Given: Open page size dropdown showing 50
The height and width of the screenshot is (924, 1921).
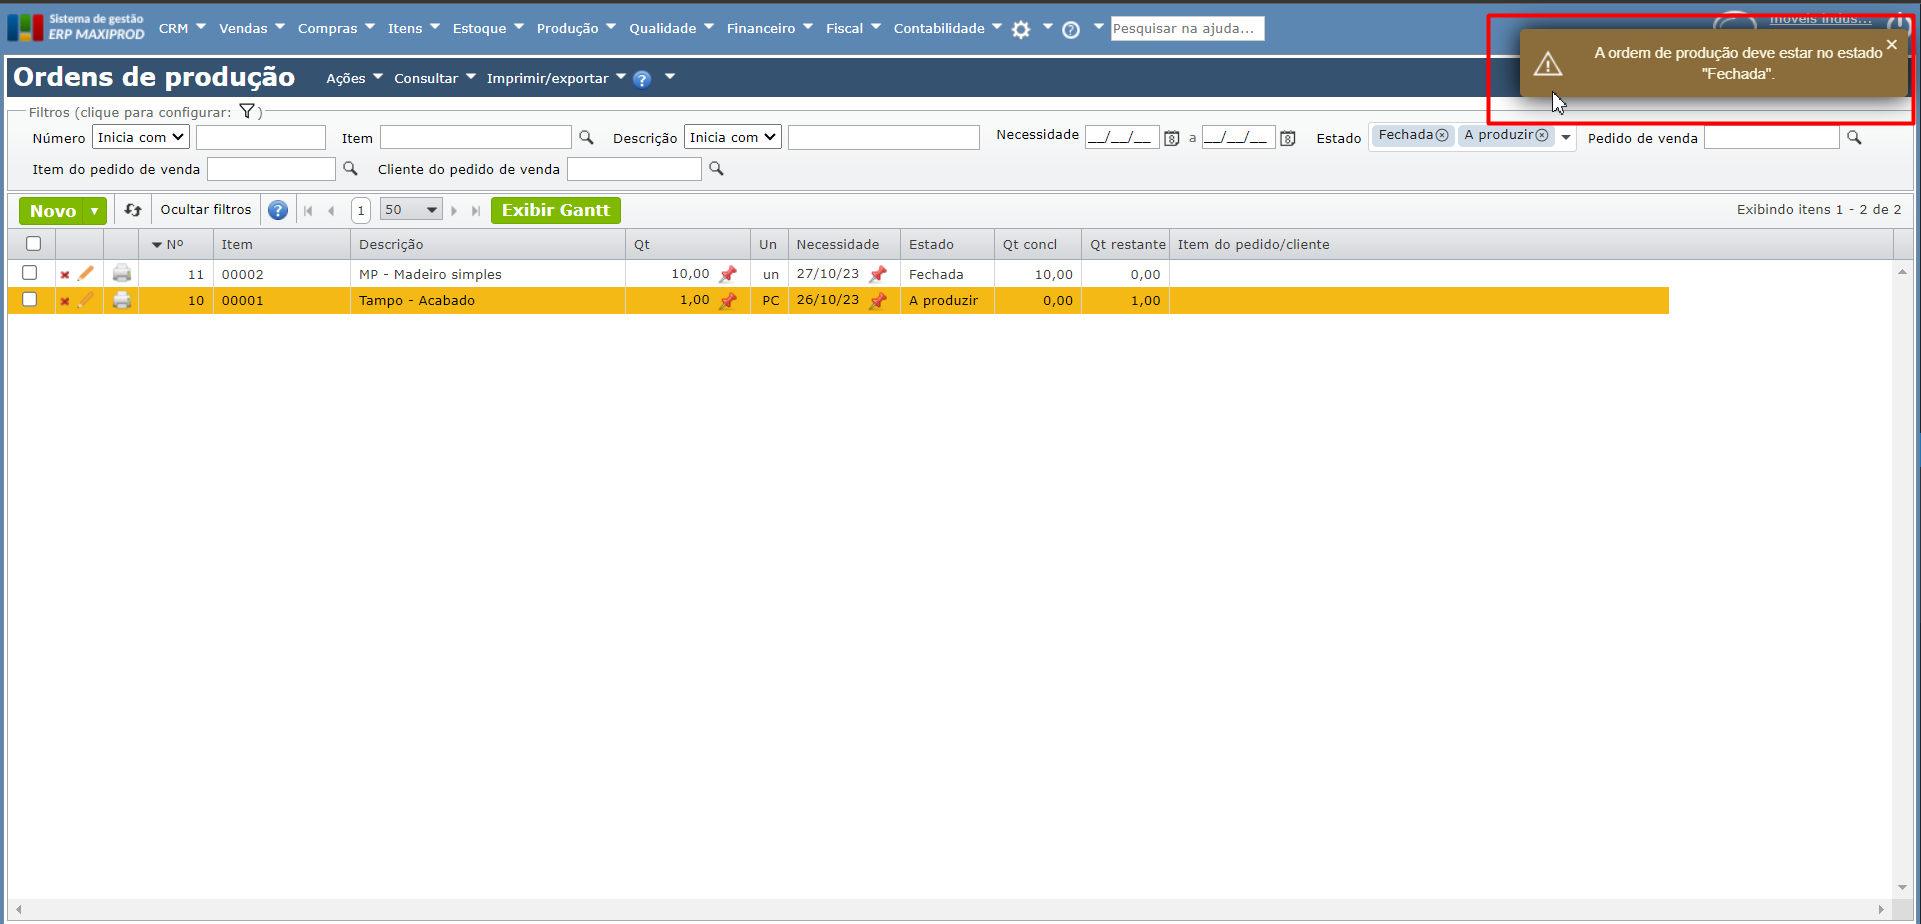Looking at the screenshot, I should pos(411,210).
